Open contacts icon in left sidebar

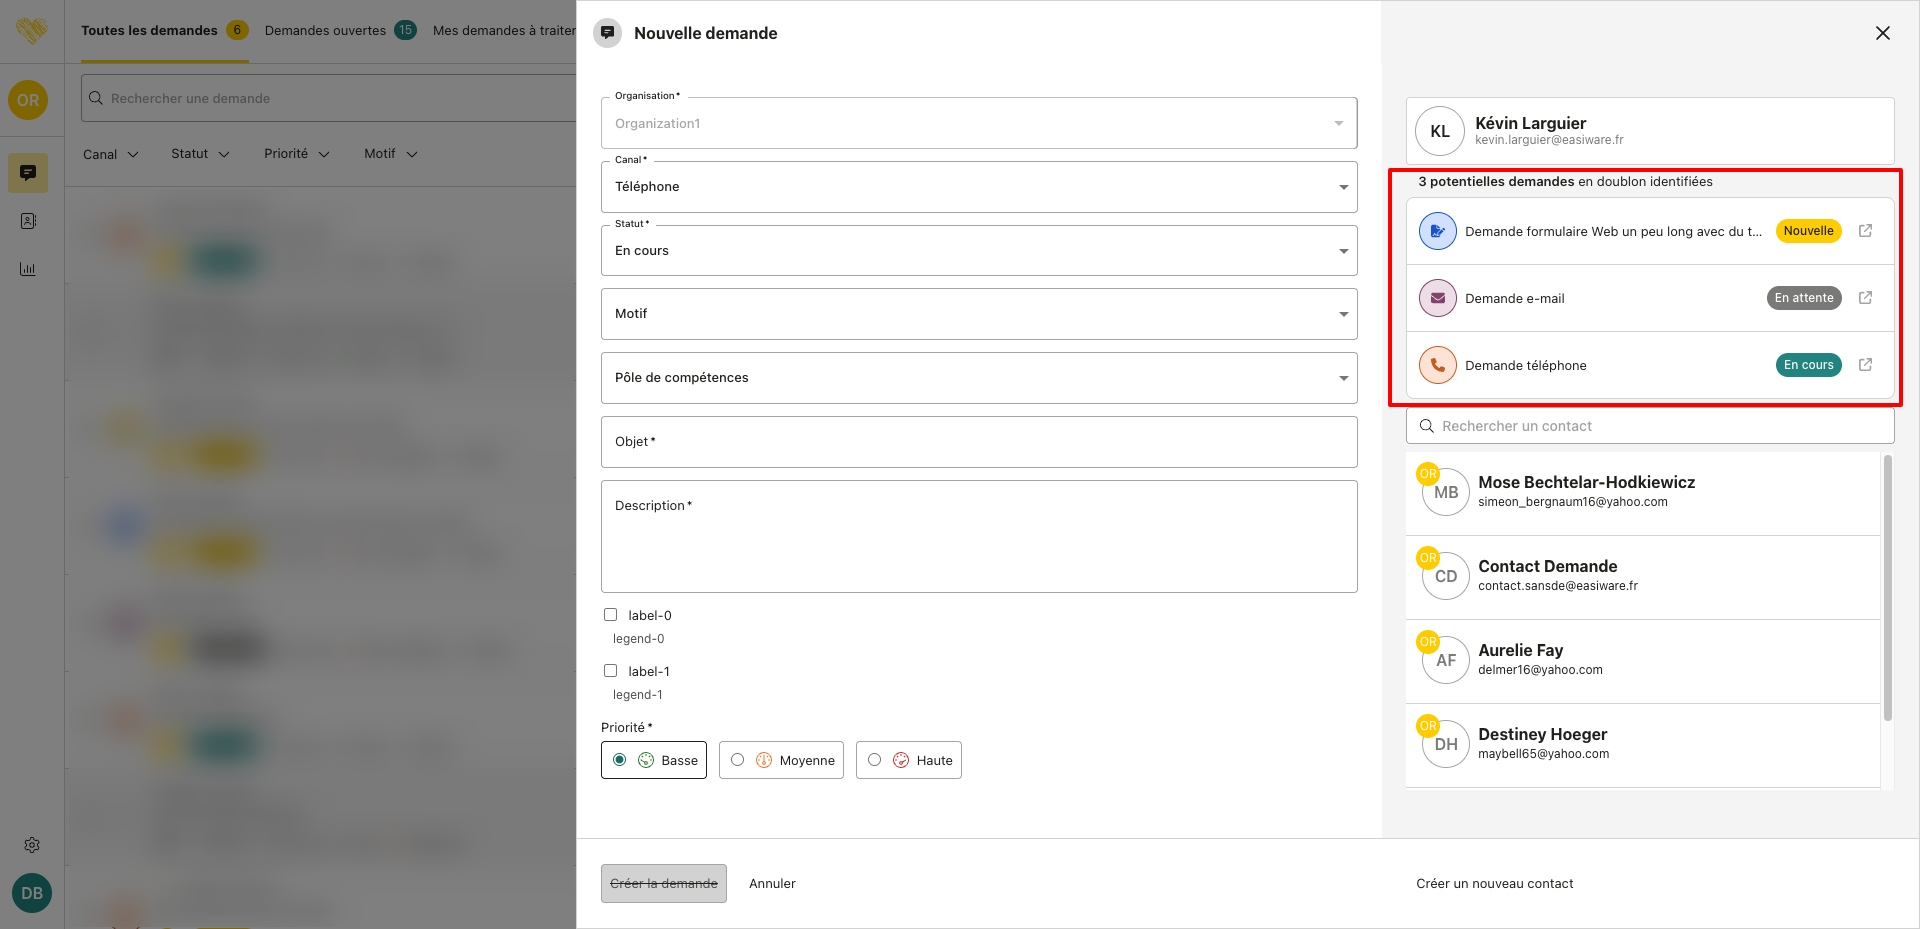pos(28,221)
